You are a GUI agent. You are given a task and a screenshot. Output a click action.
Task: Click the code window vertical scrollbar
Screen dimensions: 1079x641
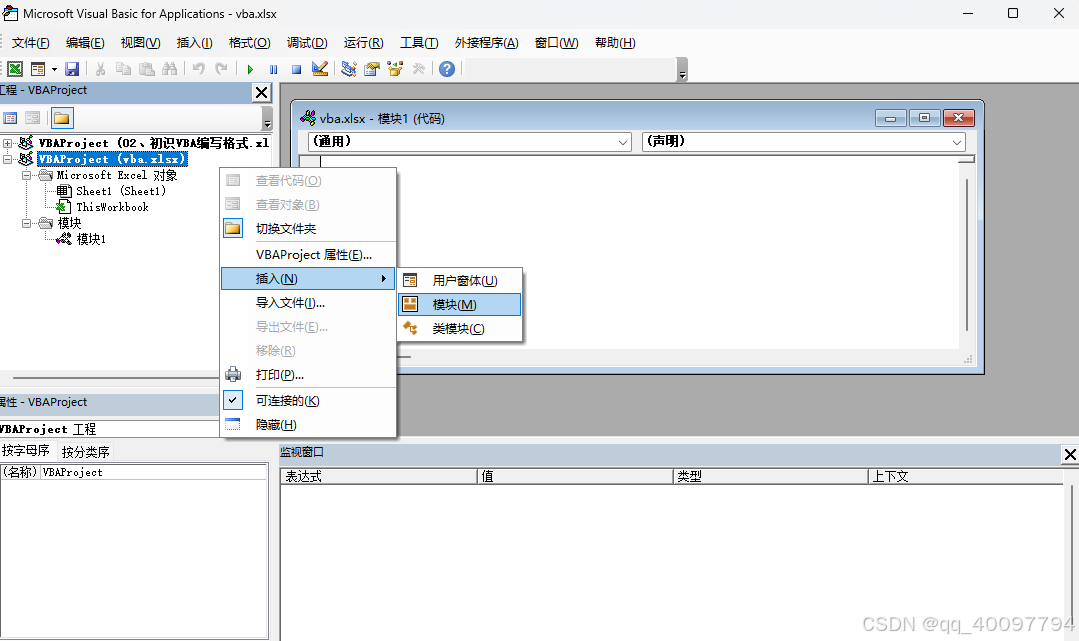tap(967, 255)
